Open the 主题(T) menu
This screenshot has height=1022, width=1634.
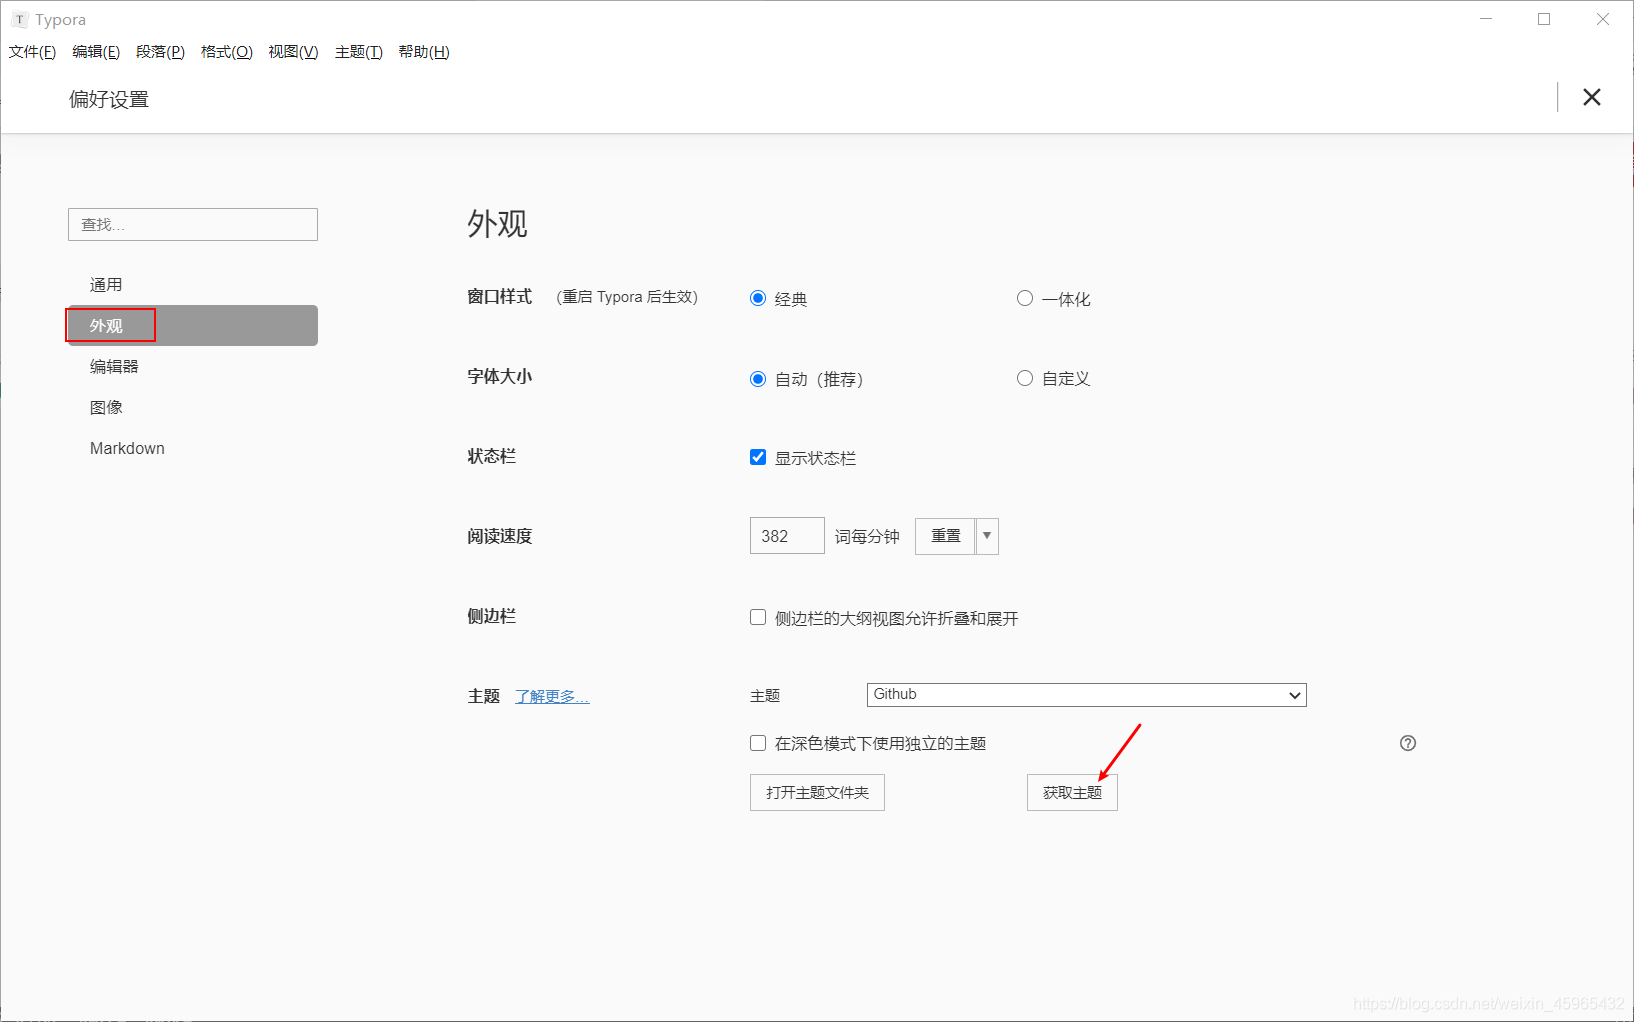359,52
